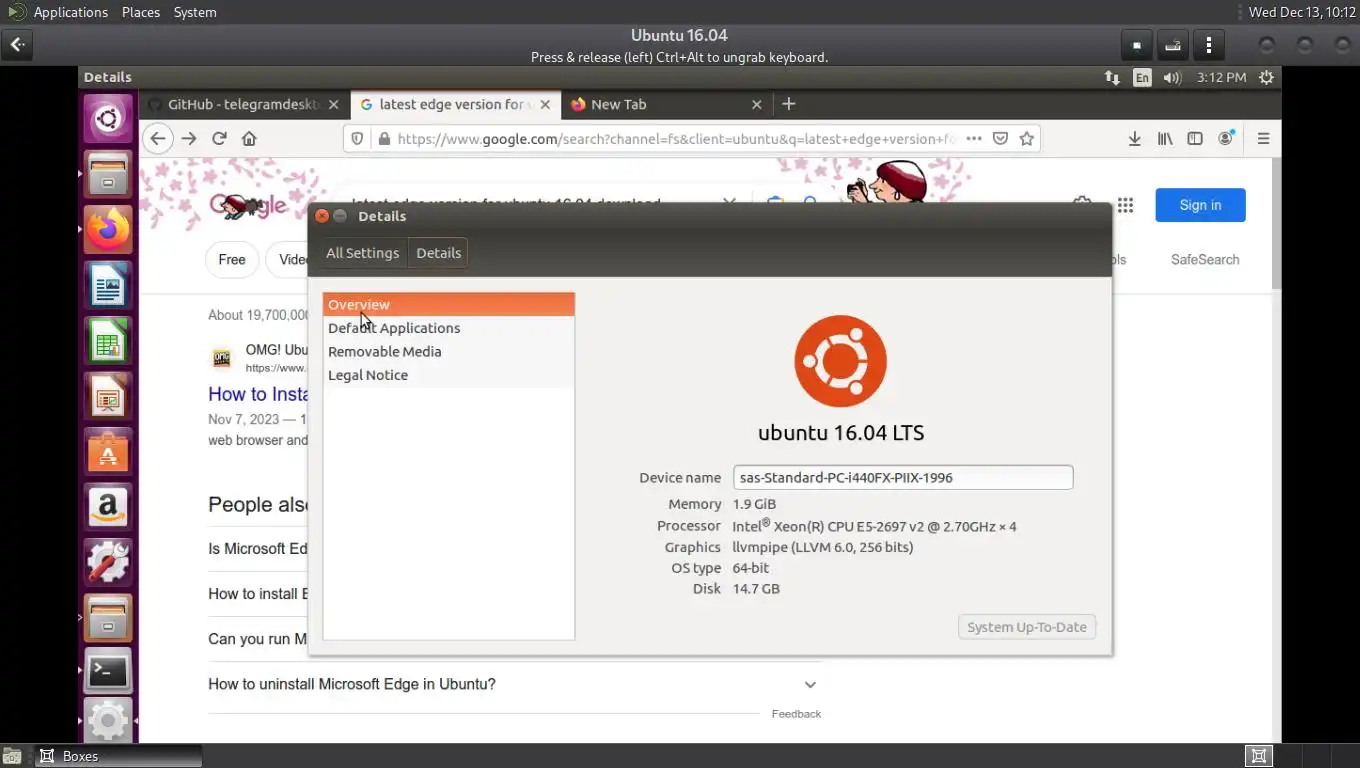Click Firefox back arrow button
The height and width of the screenshot is (768, 1360).
pos(158,139)
